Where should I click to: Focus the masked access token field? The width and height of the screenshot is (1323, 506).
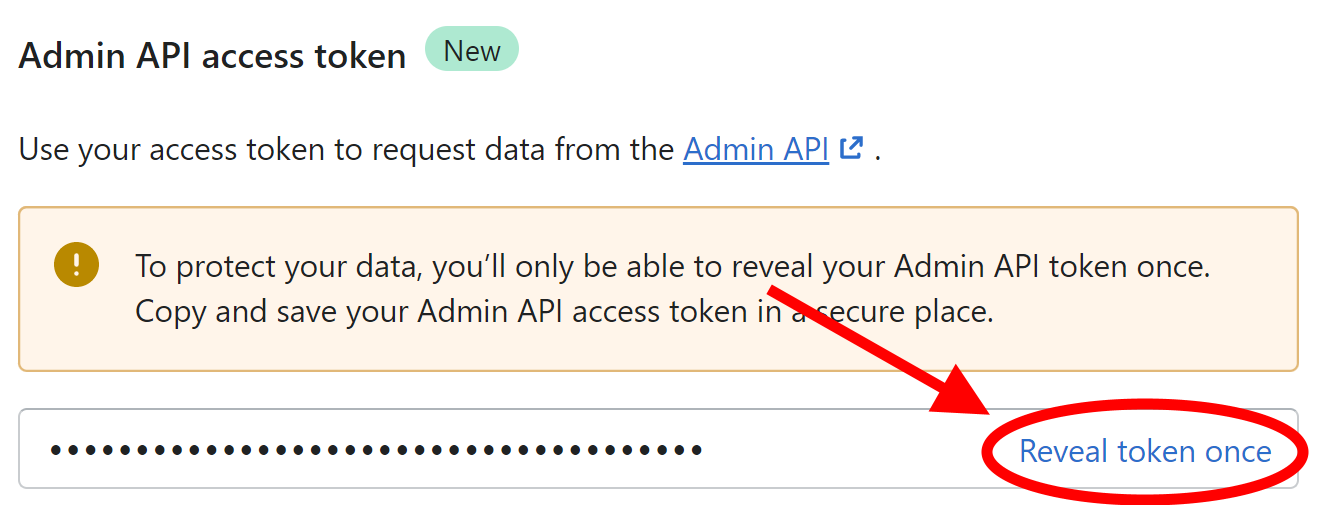coord(658,448)
